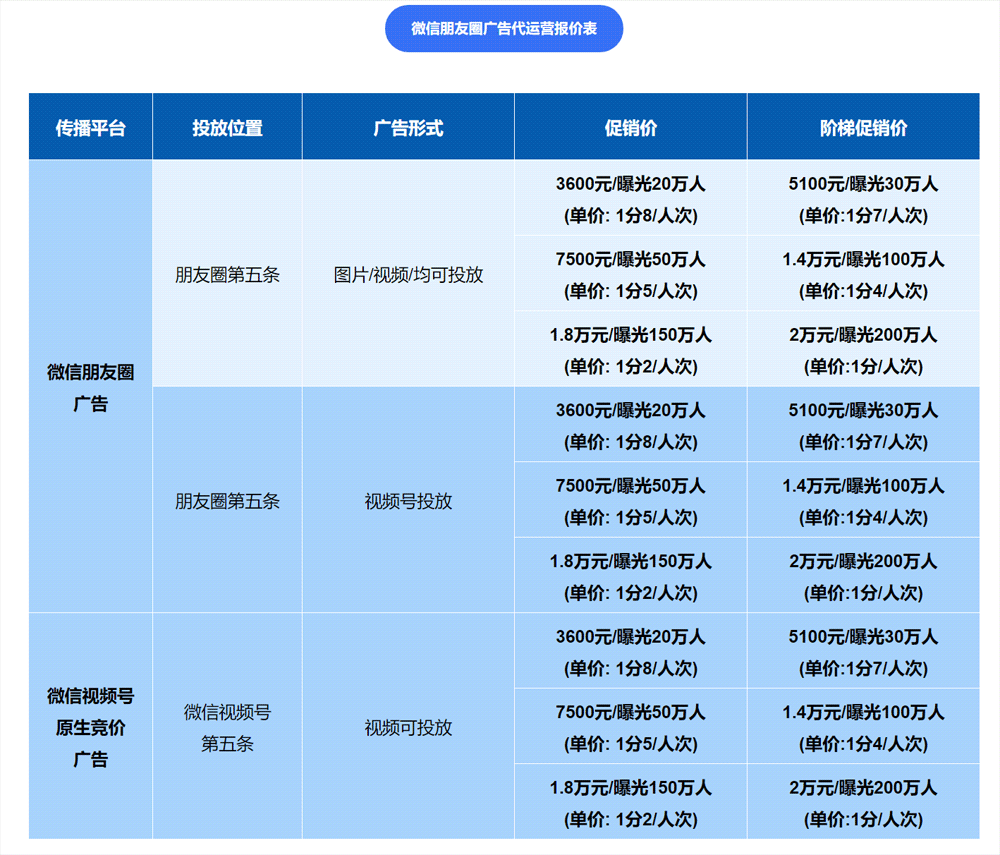The image size is (1000, 855).
Task: Select the 广告形式 column header
Action: click(x=408, y=128)
